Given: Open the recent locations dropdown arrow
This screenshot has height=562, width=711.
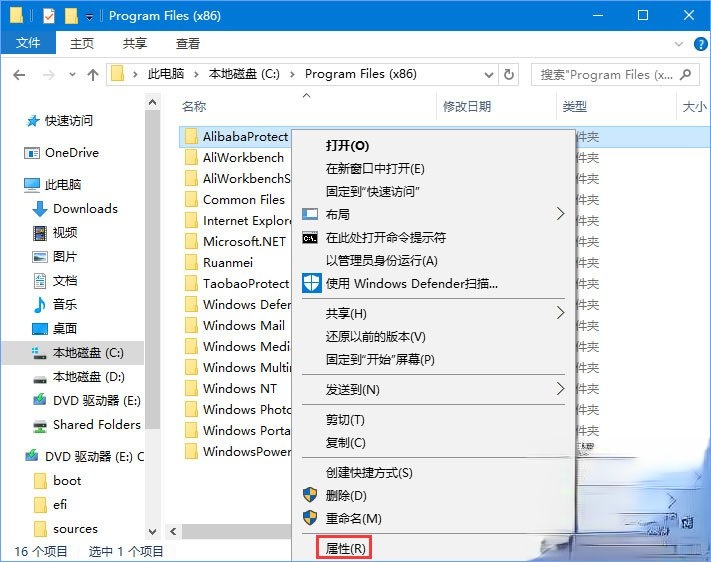Looking at the screenshot, I should click(72, 74).
